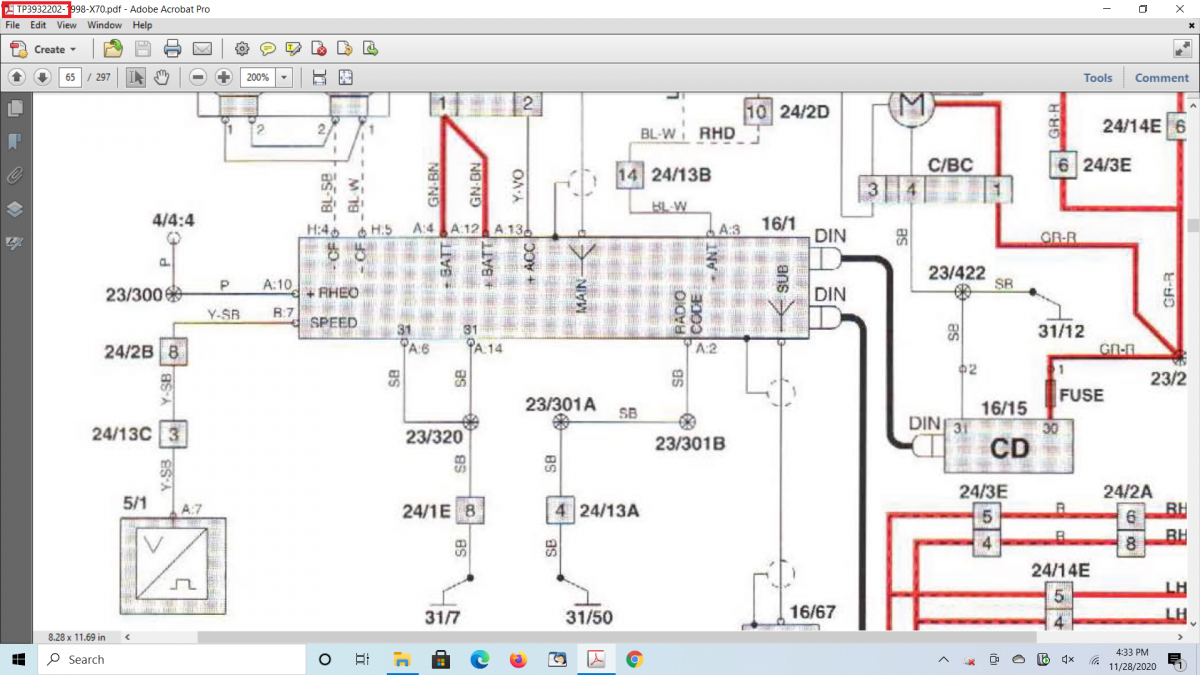1200x675 pixels.
Task: Toggle fit one full page view
Action: pos(345,78)
